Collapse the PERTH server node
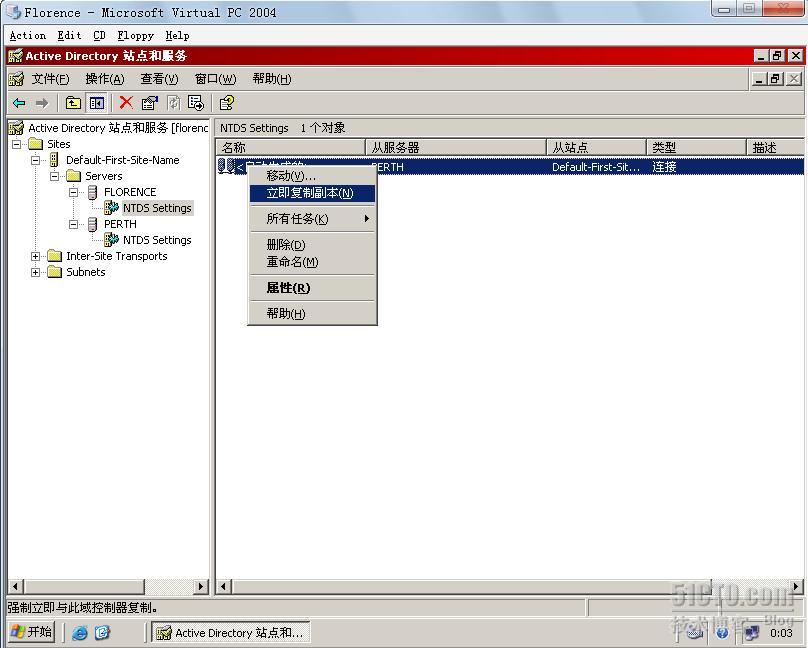This screenshot has width=808, height=648. [74, 224]
